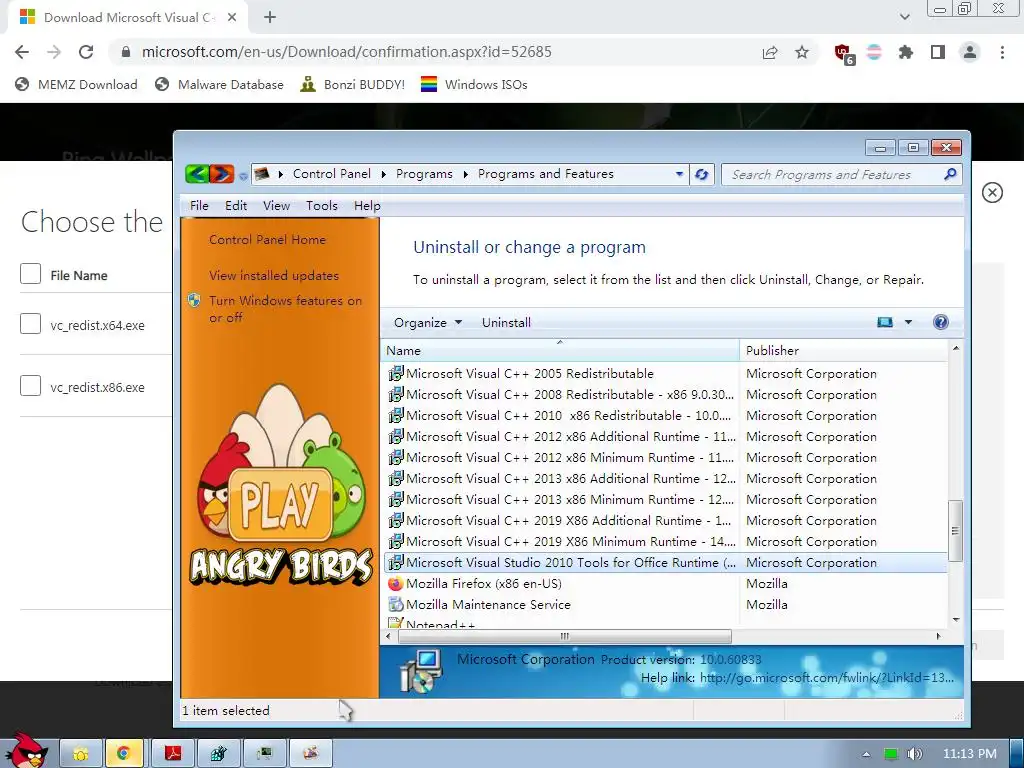Image resolution: width=1024 pixels, height=768 pixels.
Task: Click the program list scroll down arrow
Action: click(955, 620)
